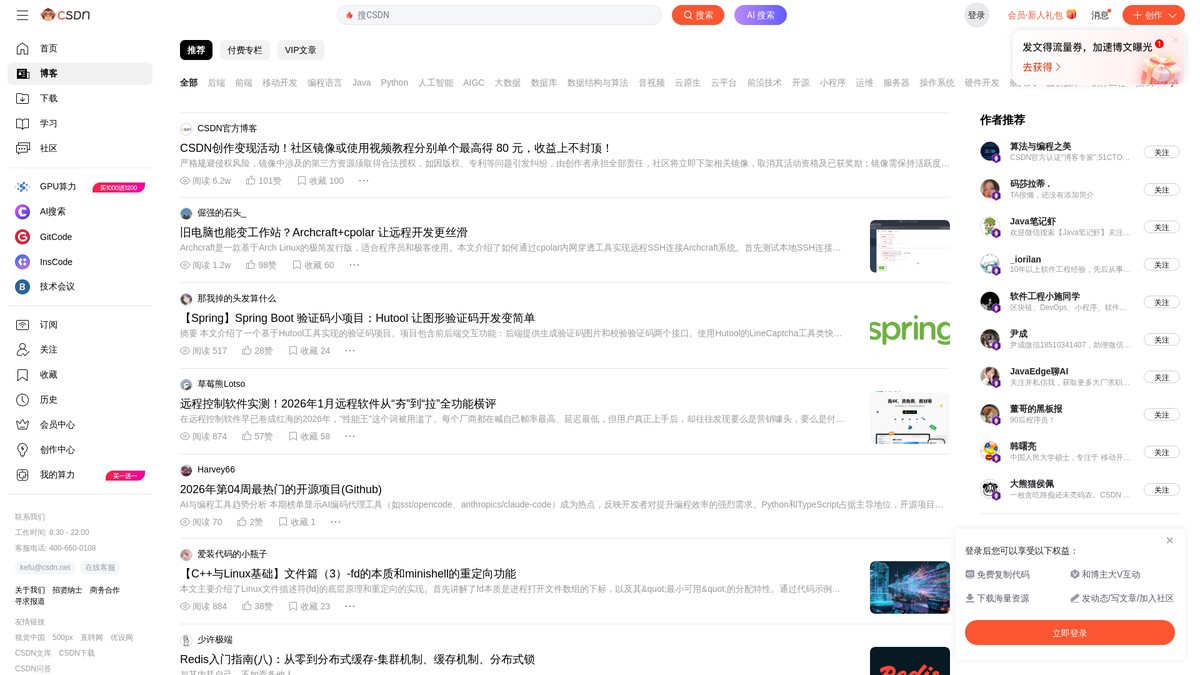
Task: Open 我的算力 in the sidebar
Action: click(x=80, y=475)
